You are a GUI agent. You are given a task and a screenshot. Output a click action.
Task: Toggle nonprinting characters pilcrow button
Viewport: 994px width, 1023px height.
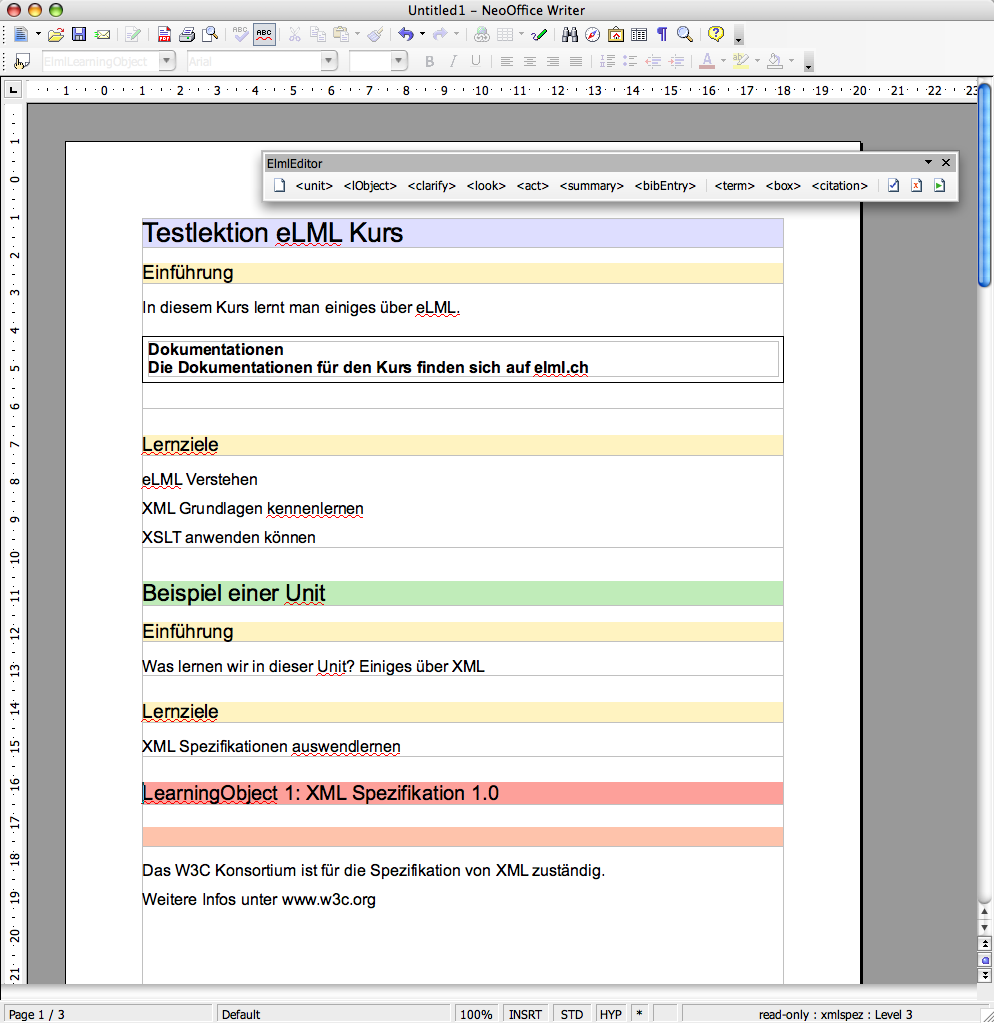point(662,35)
